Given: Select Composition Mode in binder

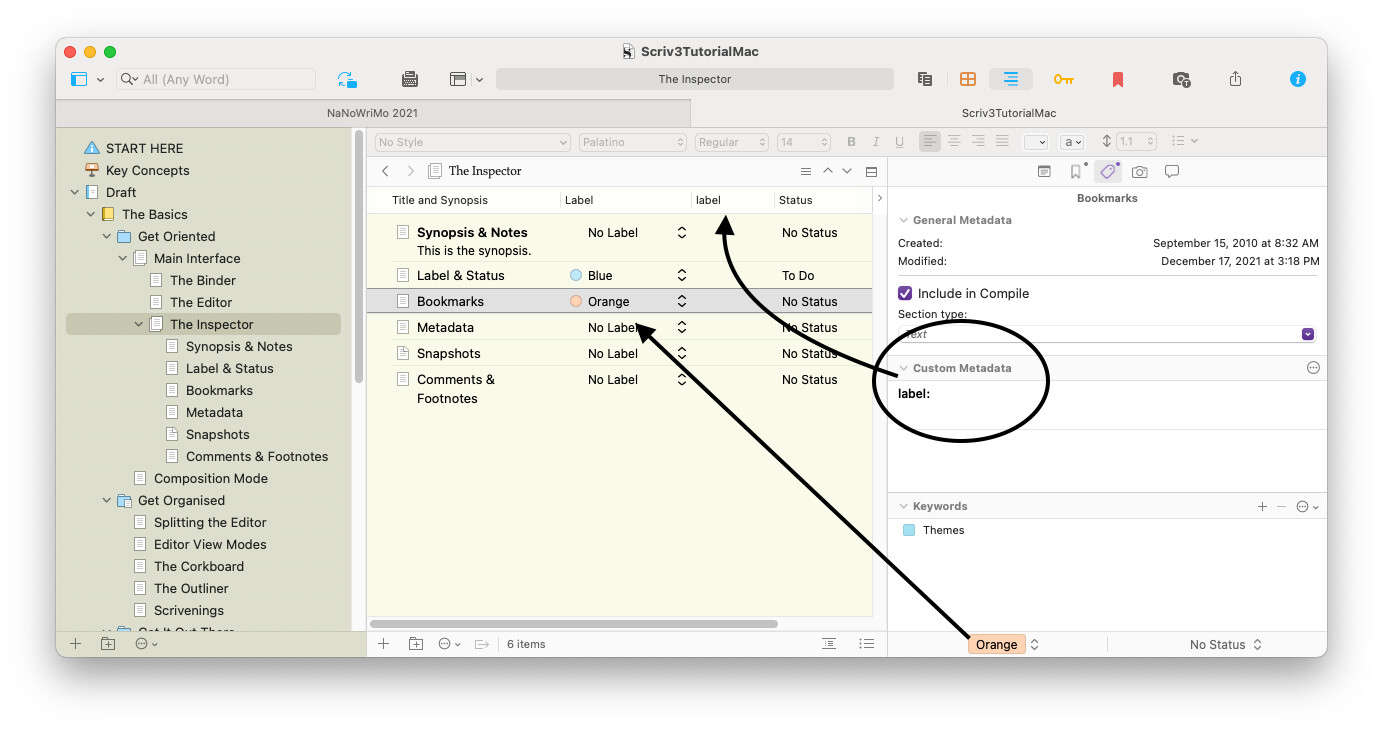Looking at the screenshot, I should 211,478.
